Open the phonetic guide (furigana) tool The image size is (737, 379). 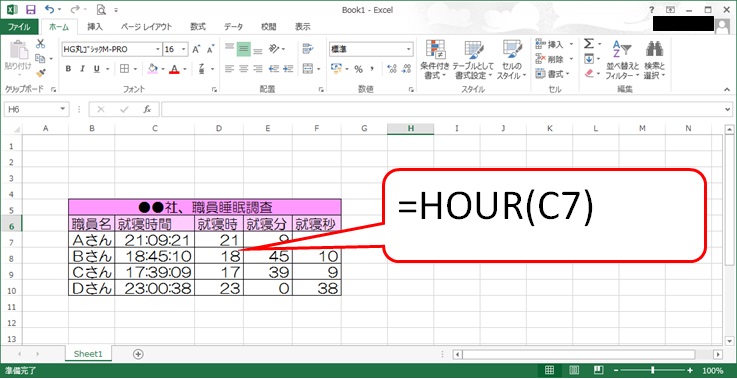point(202,69)
